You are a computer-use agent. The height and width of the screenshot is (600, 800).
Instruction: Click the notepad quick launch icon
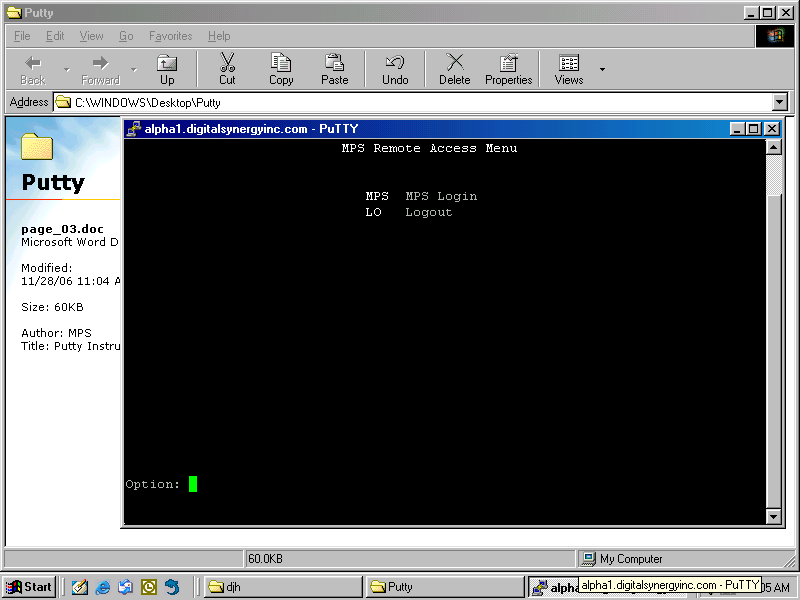80,587
